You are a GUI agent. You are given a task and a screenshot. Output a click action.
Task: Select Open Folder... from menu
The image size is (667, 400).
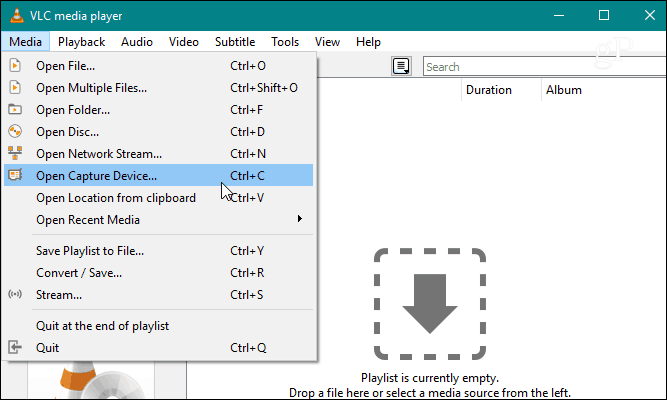coord(158,110)
